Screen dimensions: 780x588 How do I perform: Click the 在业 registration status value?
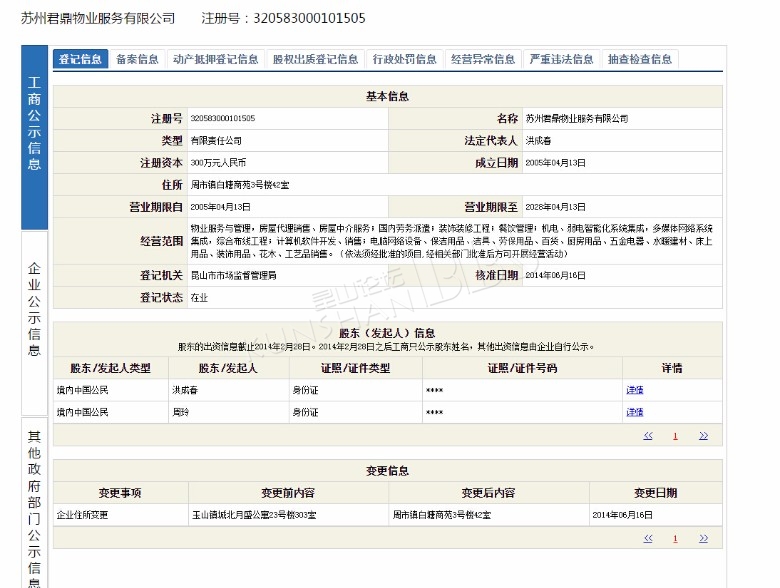[199, 297]
